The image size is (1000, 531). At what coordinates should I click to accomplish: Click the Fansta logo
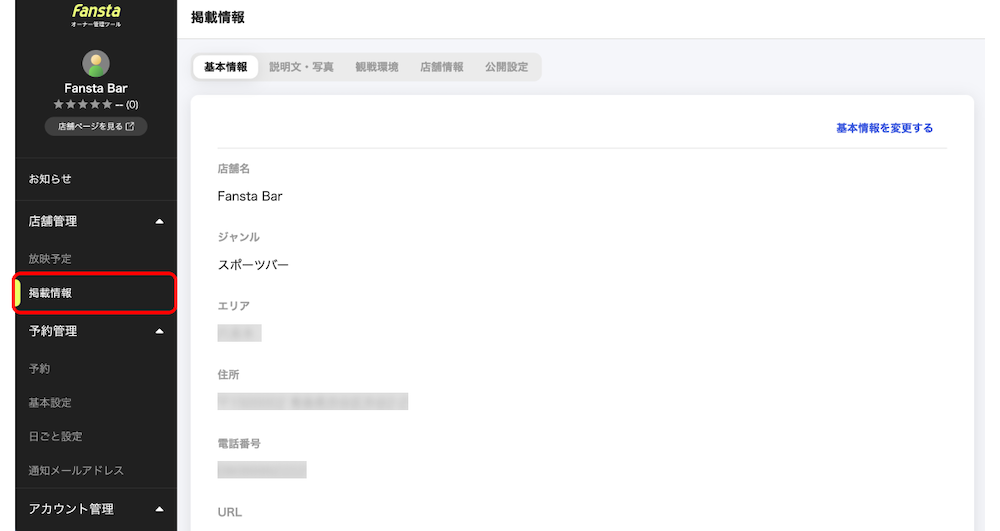(x=96, y=15)
